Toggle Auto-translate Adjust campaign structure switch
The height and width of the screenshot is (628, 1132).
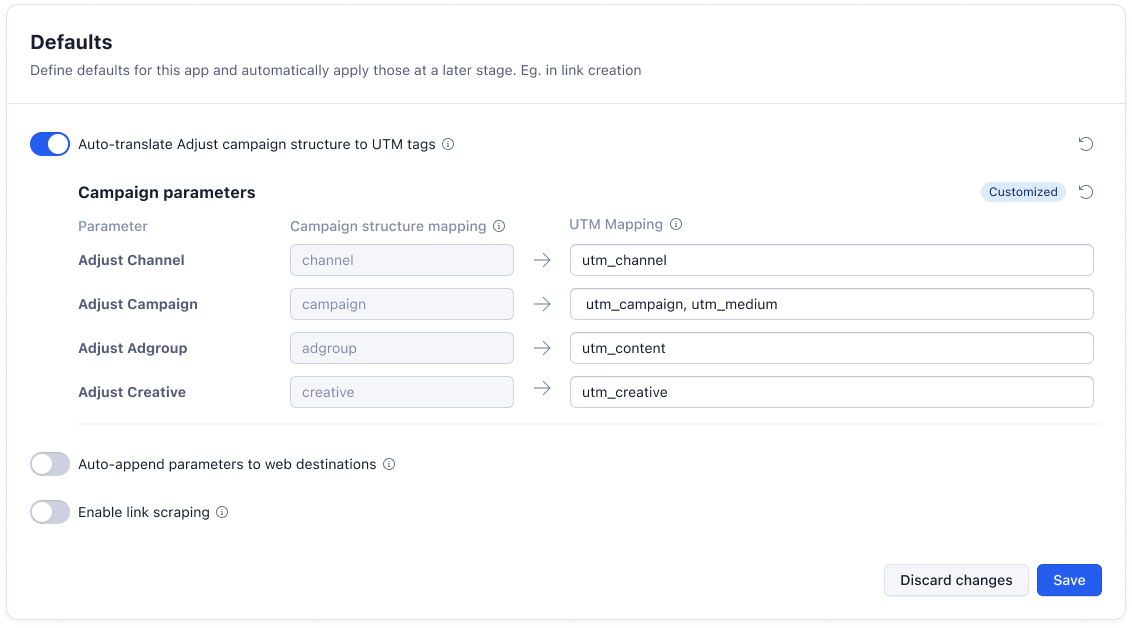click(x=50, y=144)
